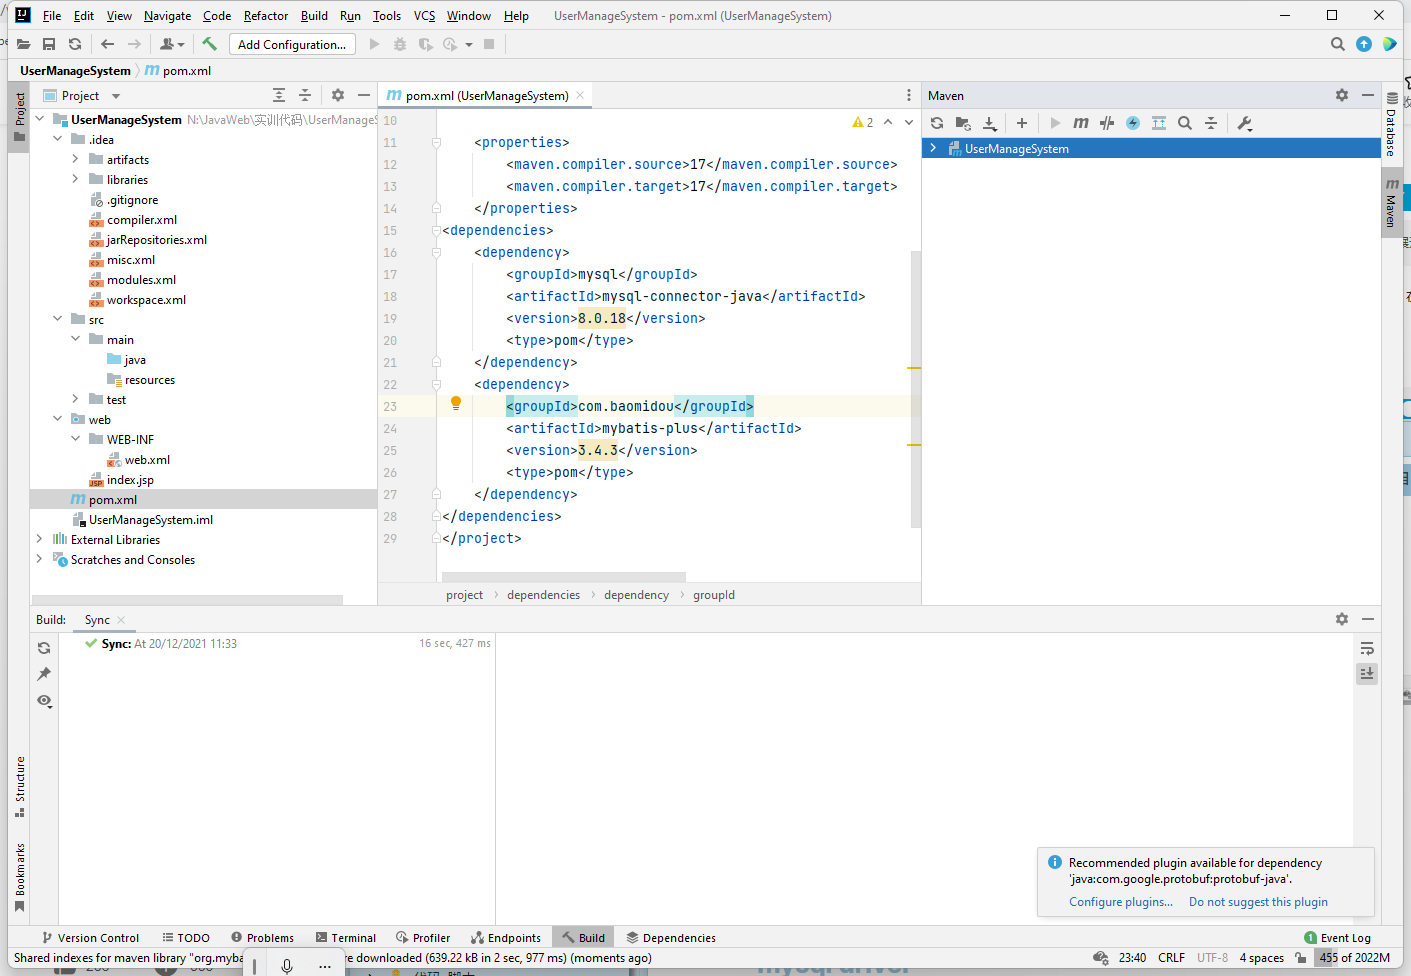The height and width of the screenshot is (976, 1411).
Task: Open the Terminal tool window
Action: click(x=346, y=938)
